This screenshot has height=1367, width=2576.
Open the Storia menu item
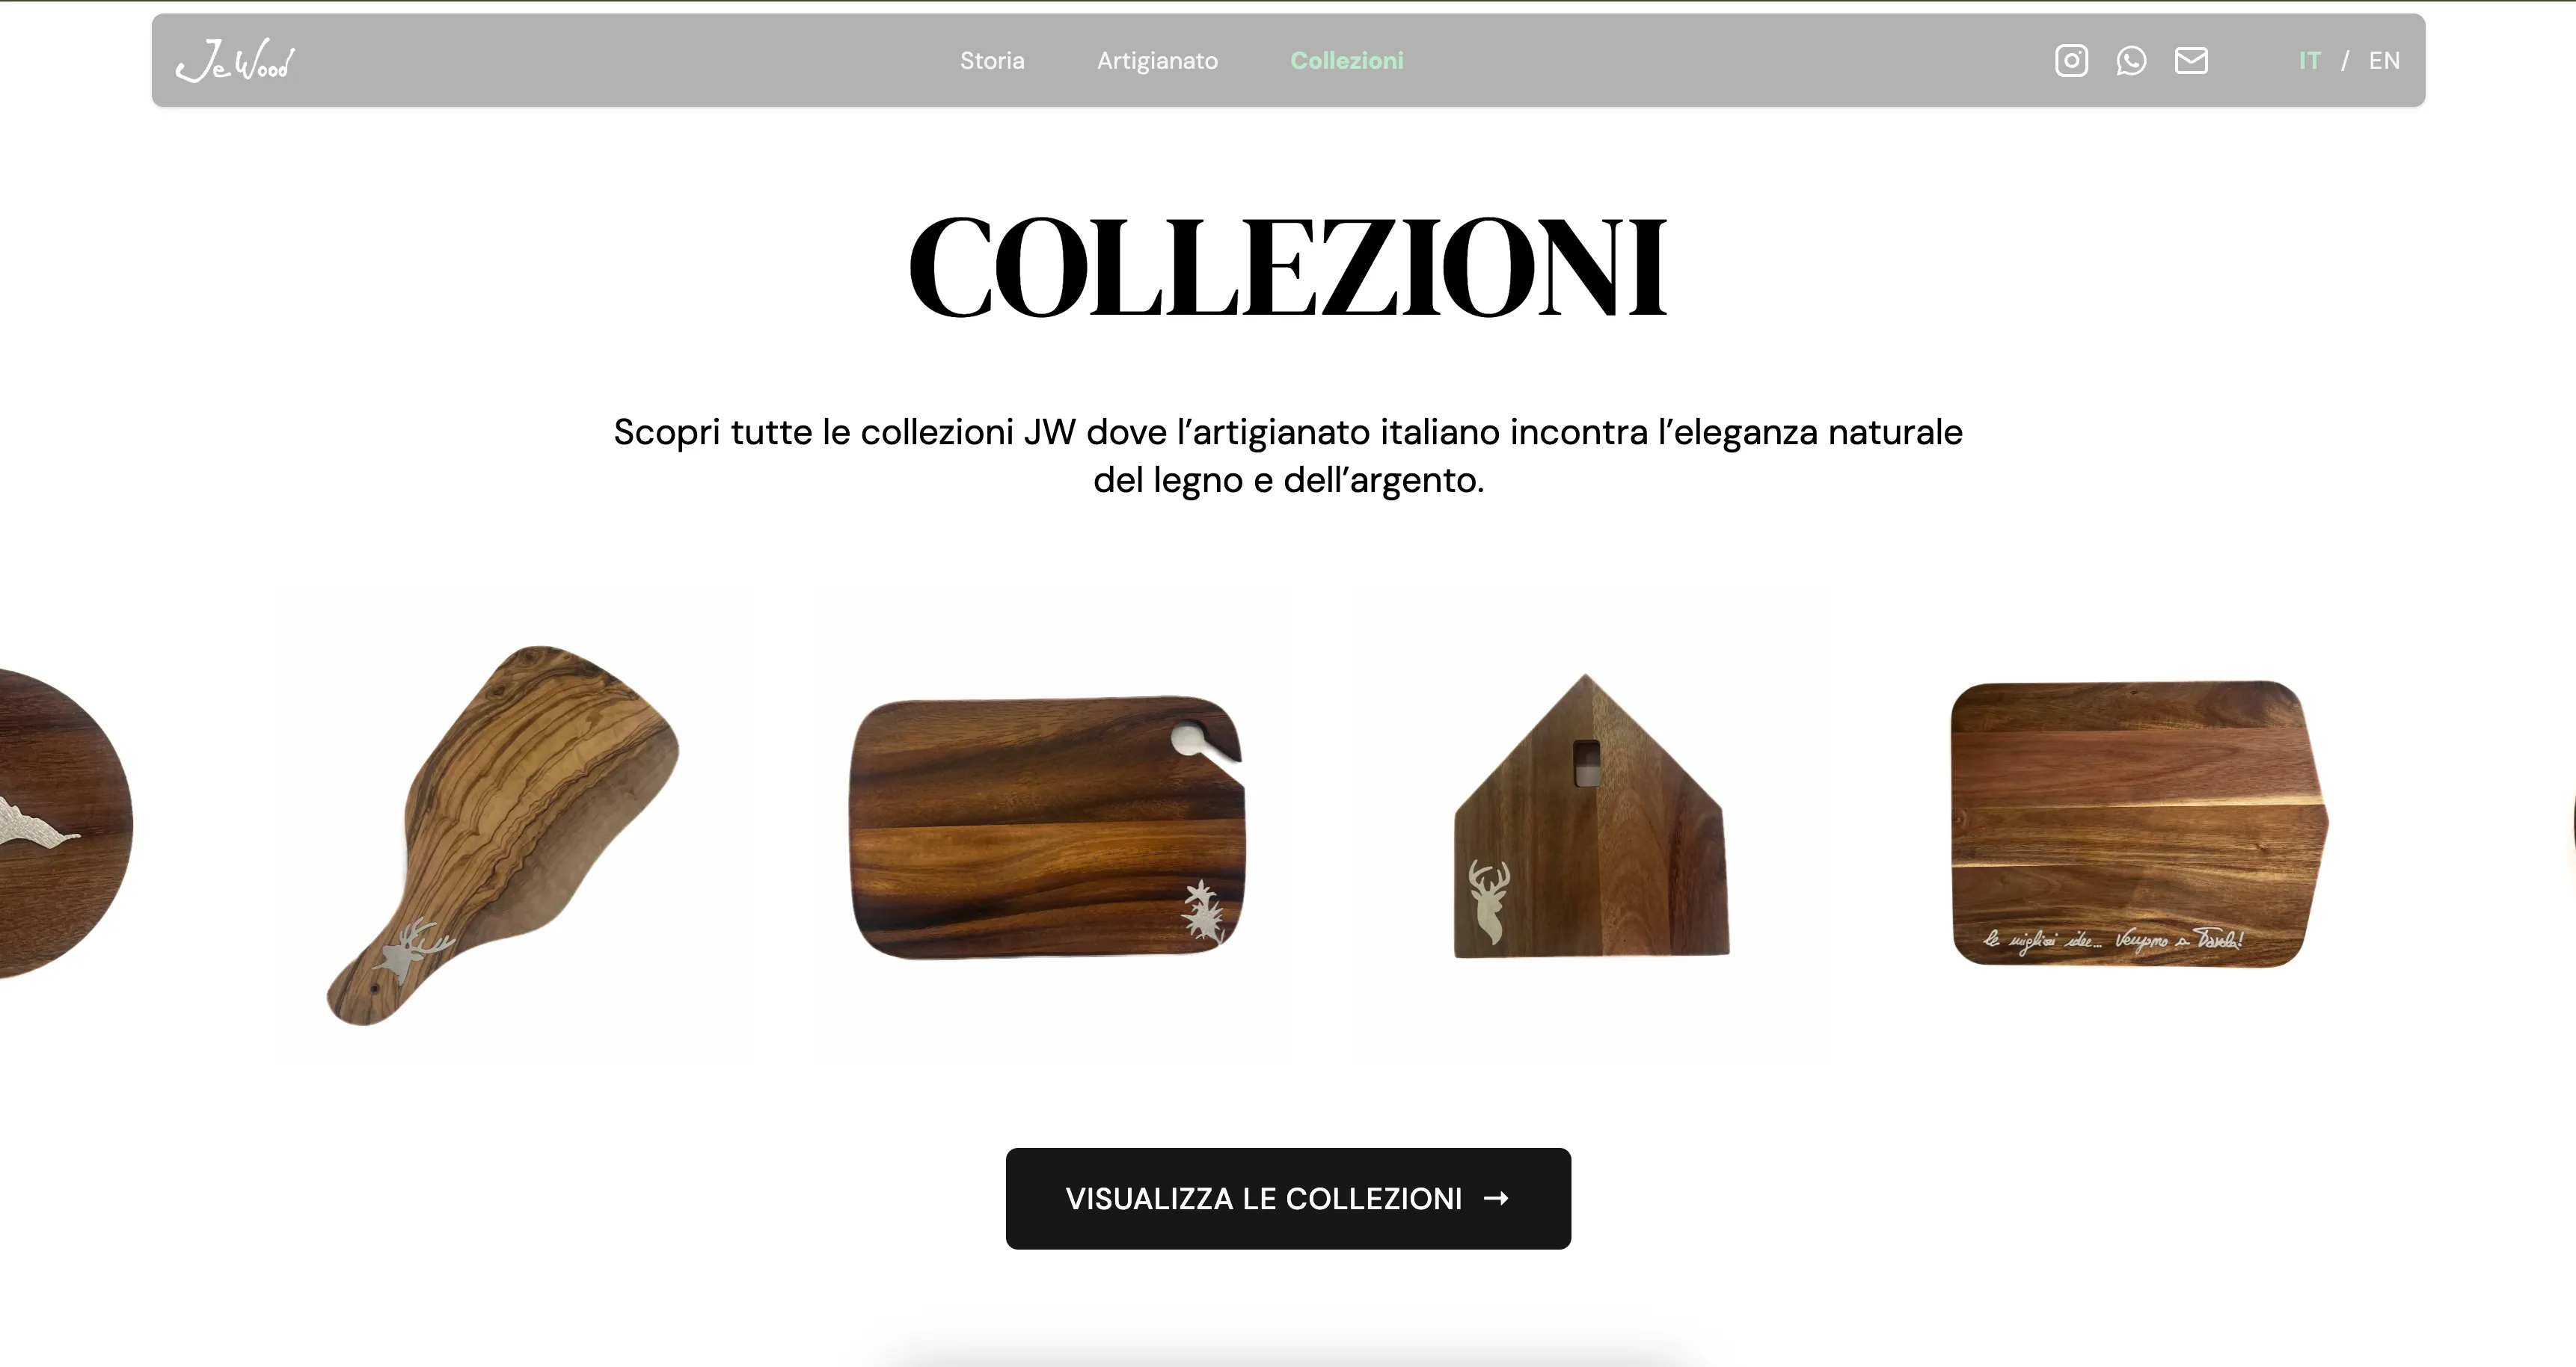pos(992,60)
